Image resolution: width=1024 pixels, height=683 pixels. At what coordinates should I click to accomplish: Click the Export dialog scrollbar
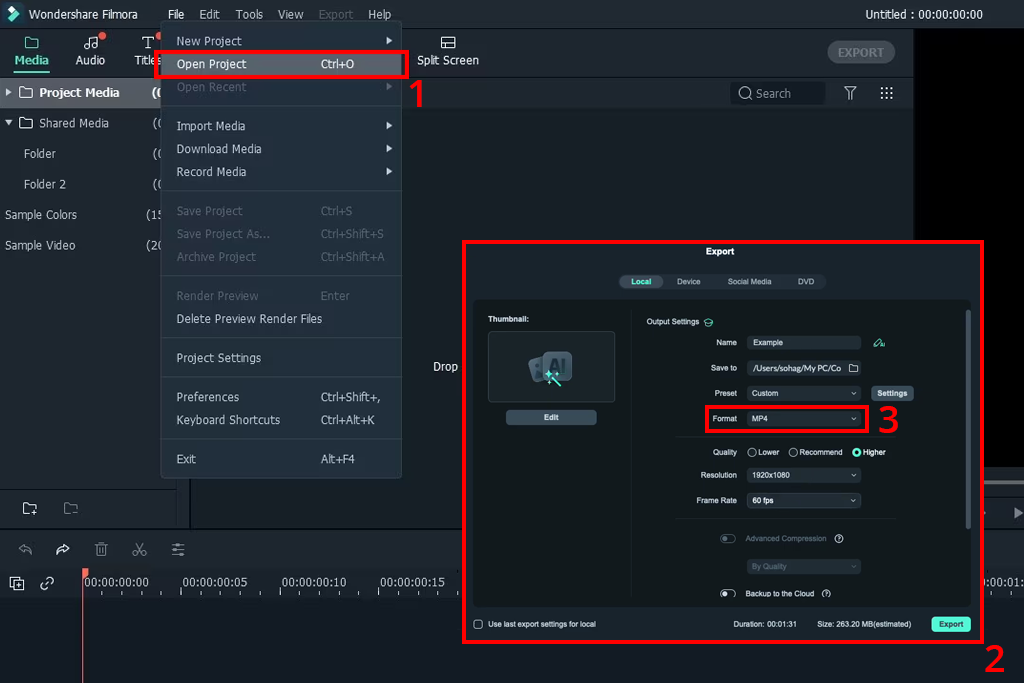(968, 419)
